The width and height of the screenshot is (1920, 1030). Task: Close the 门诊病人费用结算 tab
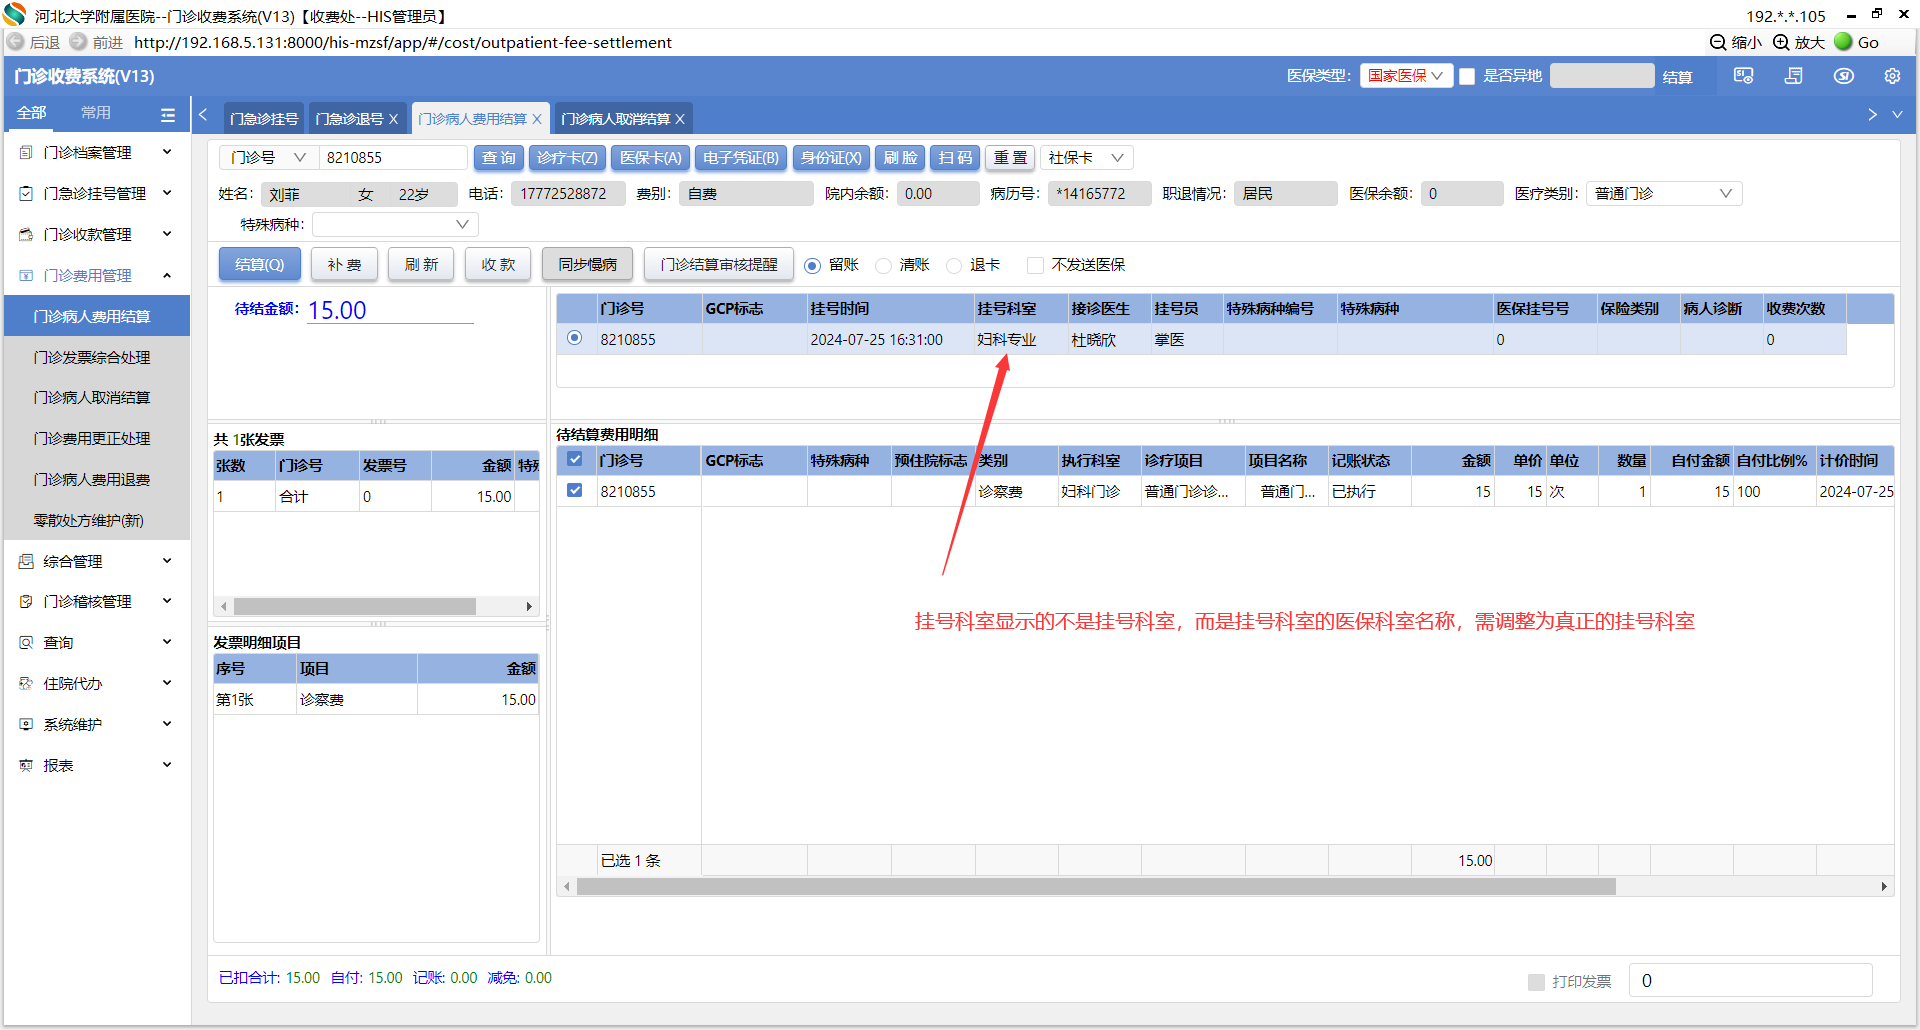point(537,119)
